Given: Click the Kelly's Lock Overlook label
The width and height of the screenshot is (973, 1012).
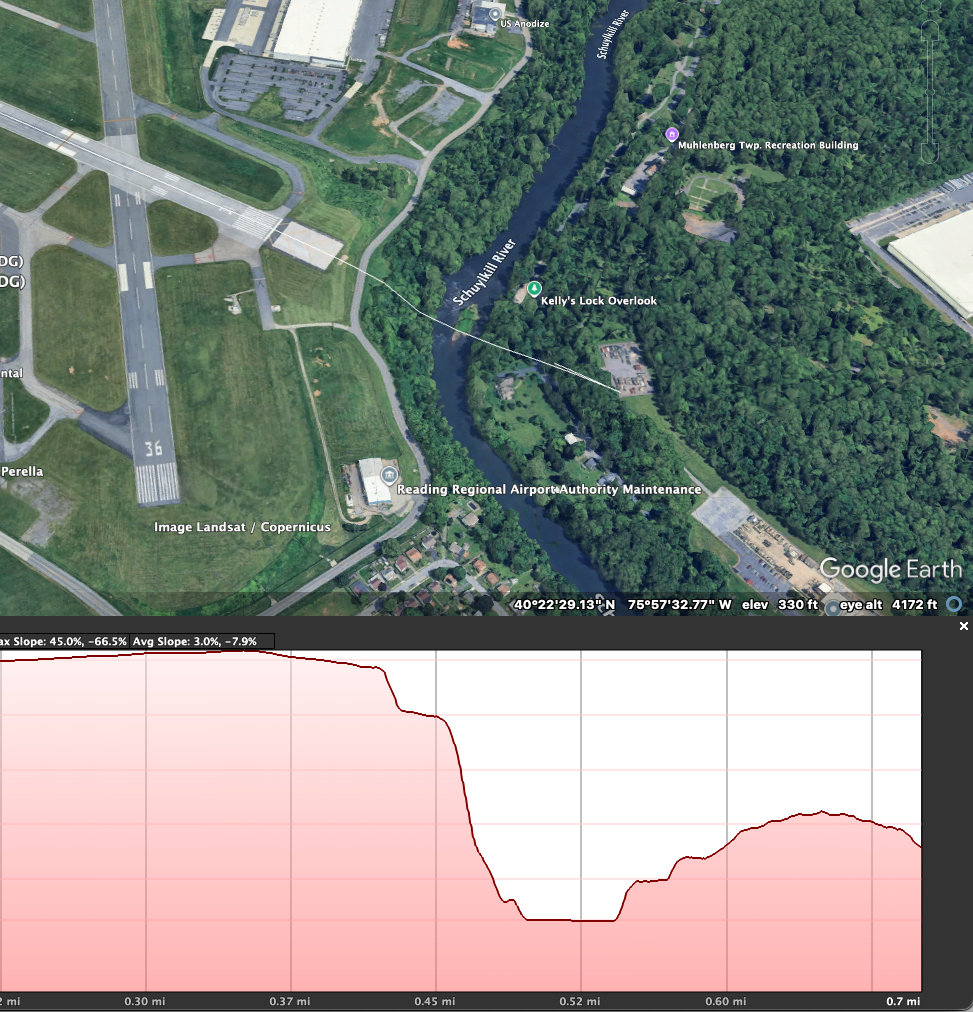Looking at the screenshot, I should click(599, 301).
